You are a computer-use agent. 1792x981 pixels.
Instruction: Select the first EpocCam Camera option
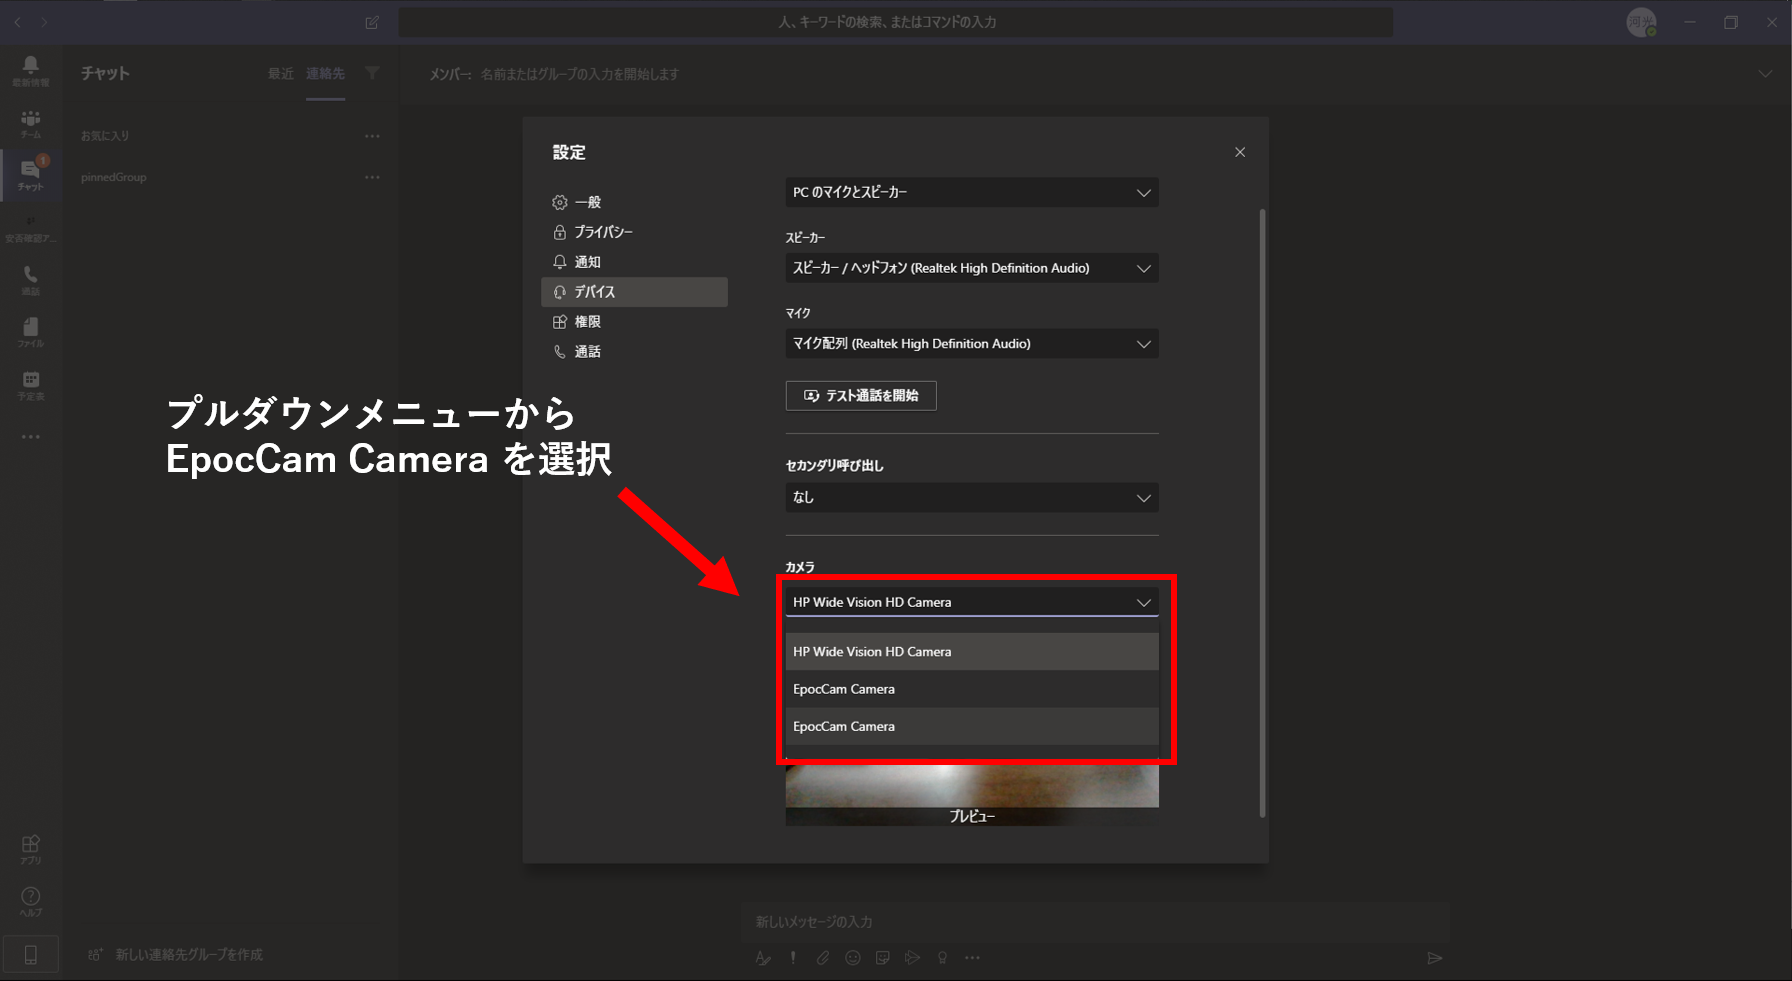(971, 689)
